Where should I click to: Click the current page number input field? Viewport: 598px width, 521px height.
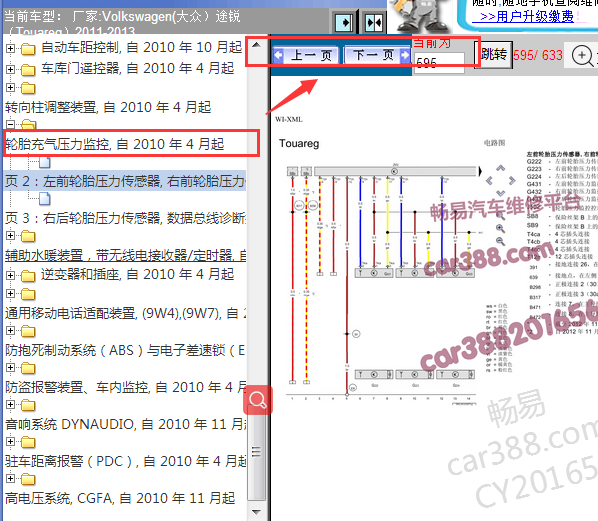tap(439, 63)
